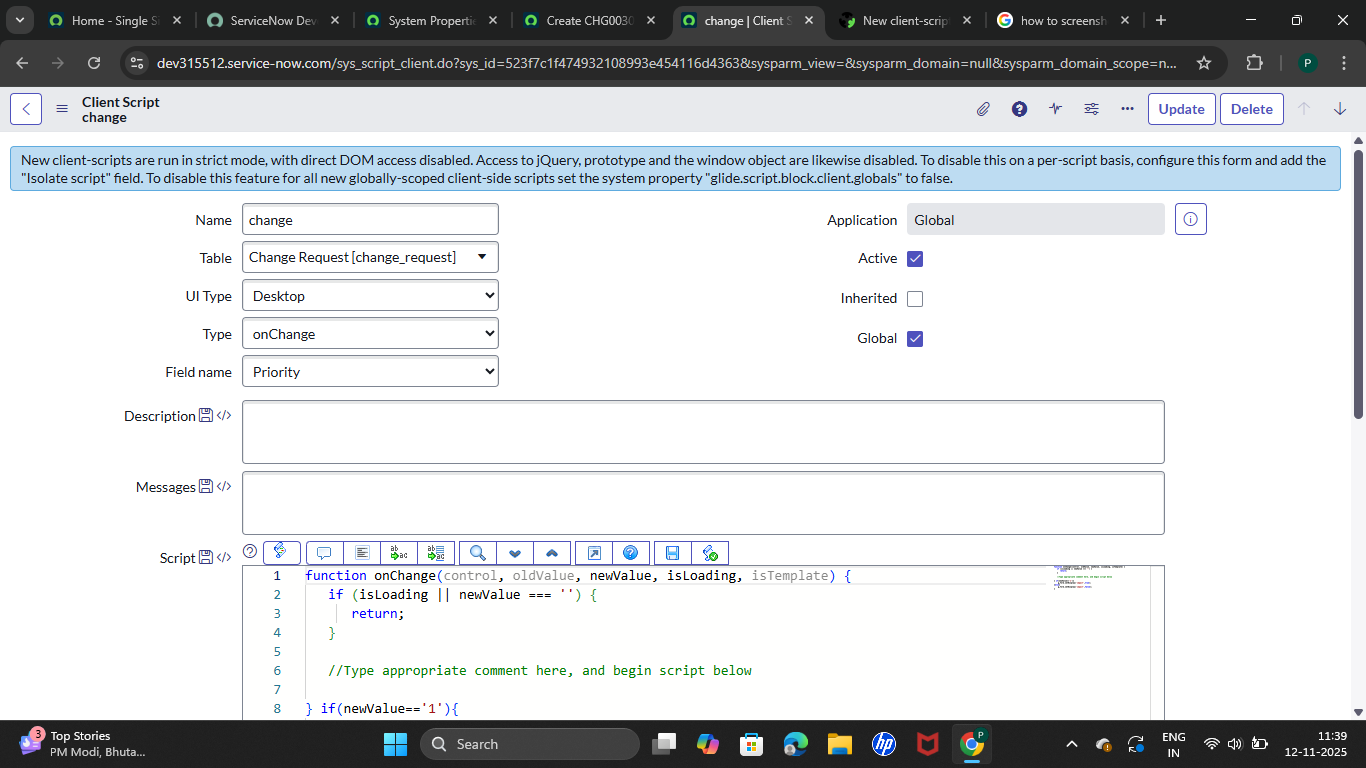The image size is (1366, 768).
Task: Open a new browser tab
Action: [1160, 20]
